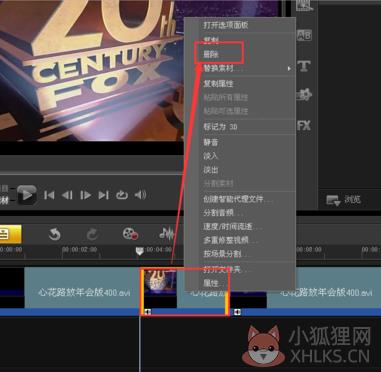This screenshot has width=381, height=372.
Task: Click the timeline ruler at 00:00:02:00
Action: tap(80, 249)
